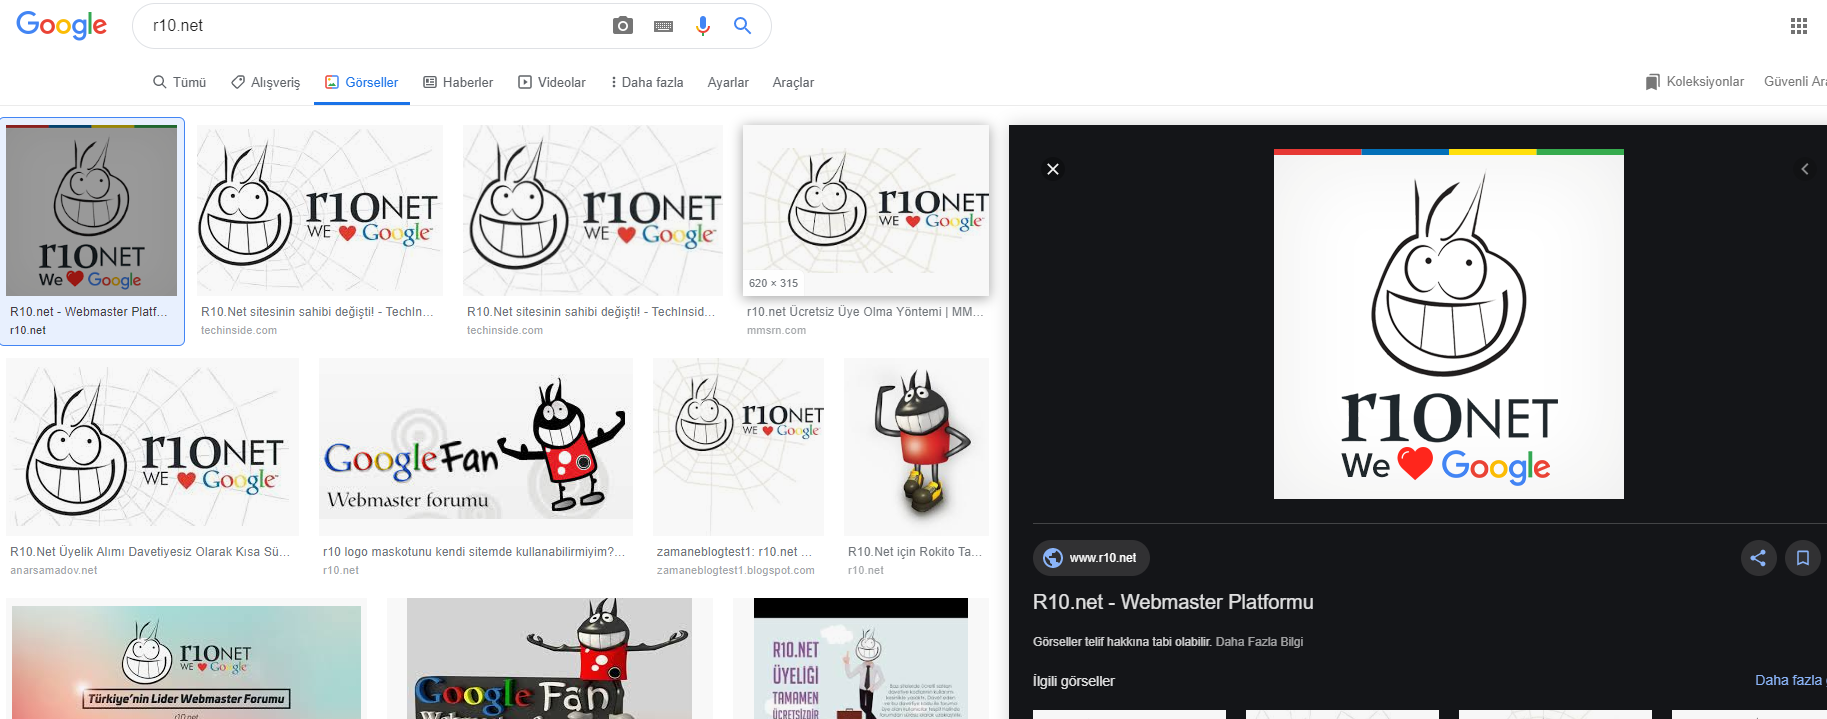
Task: Open Güvenli Arama dropdown
Action: click(1795, 82)
